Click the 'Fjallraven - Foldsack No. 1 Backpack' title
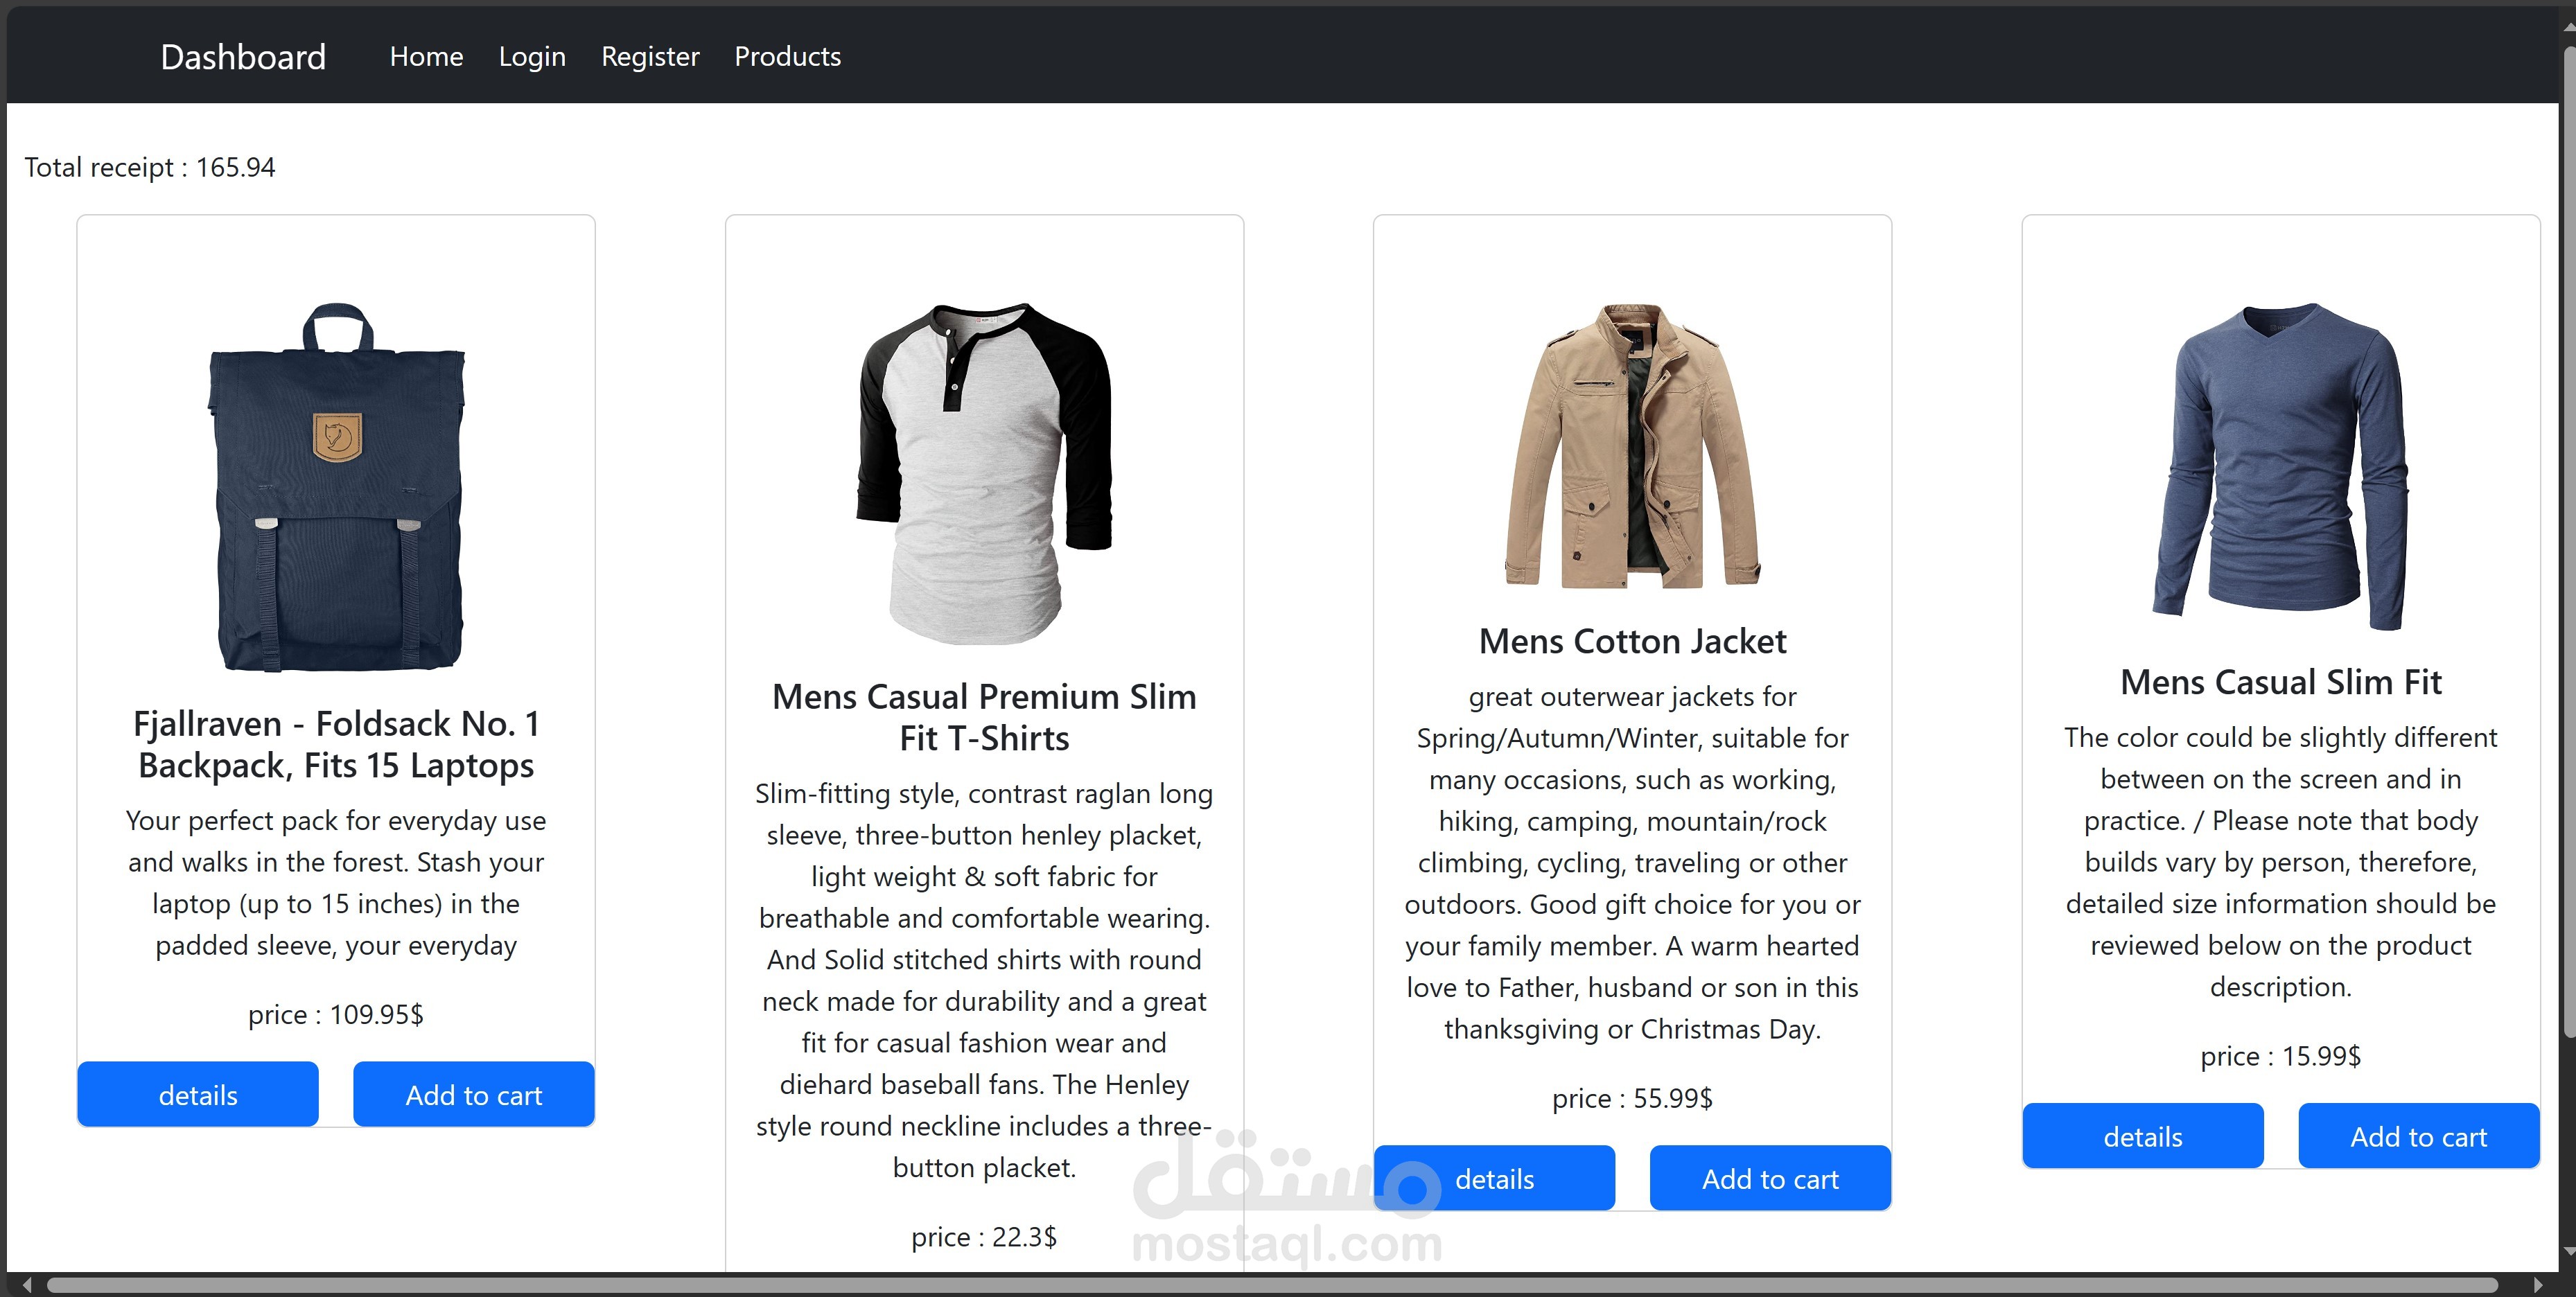Viewport: 2576px width, 1297px height. tap(336, 744)
